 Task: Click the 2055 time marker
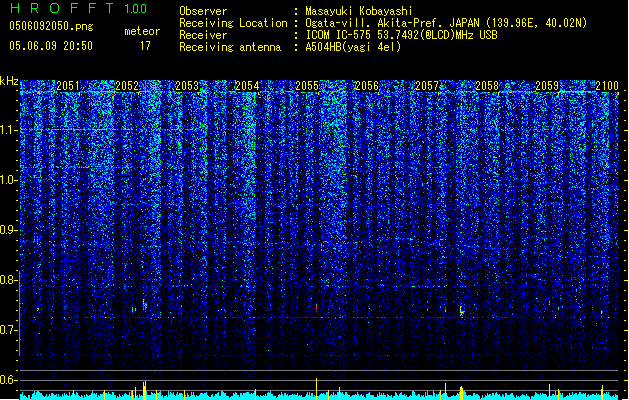click(307, 86)
